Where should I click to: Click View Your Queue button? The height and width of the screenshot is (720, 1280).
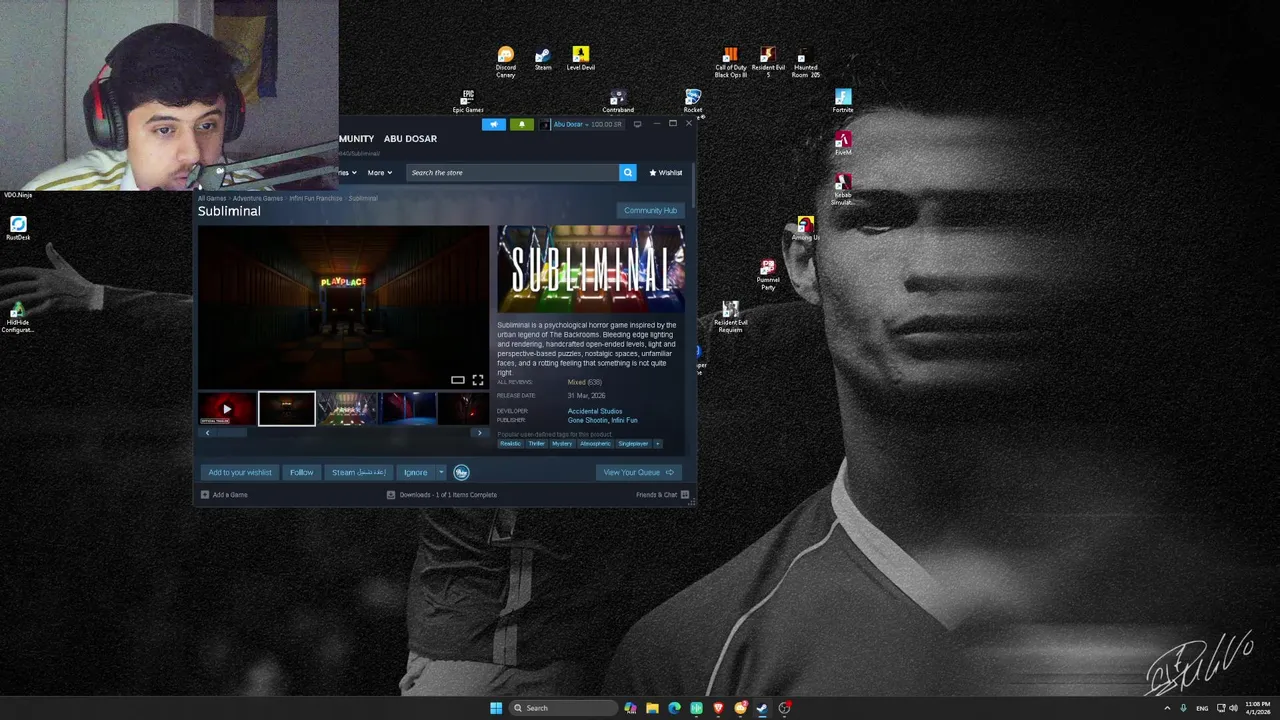coord(639,472)
